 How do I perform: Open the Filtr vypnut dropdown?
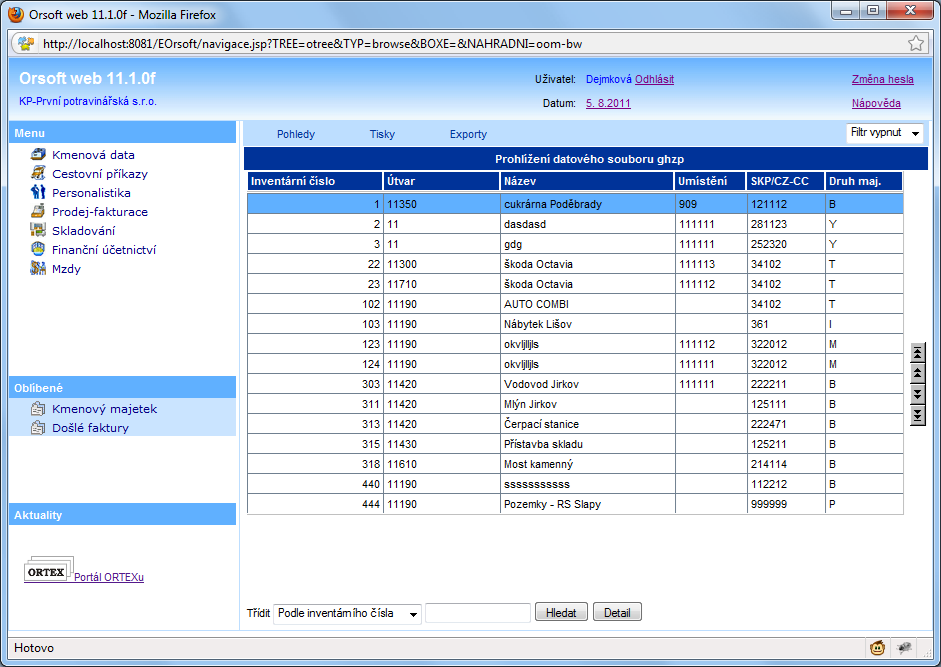click(x=884, y=133)
